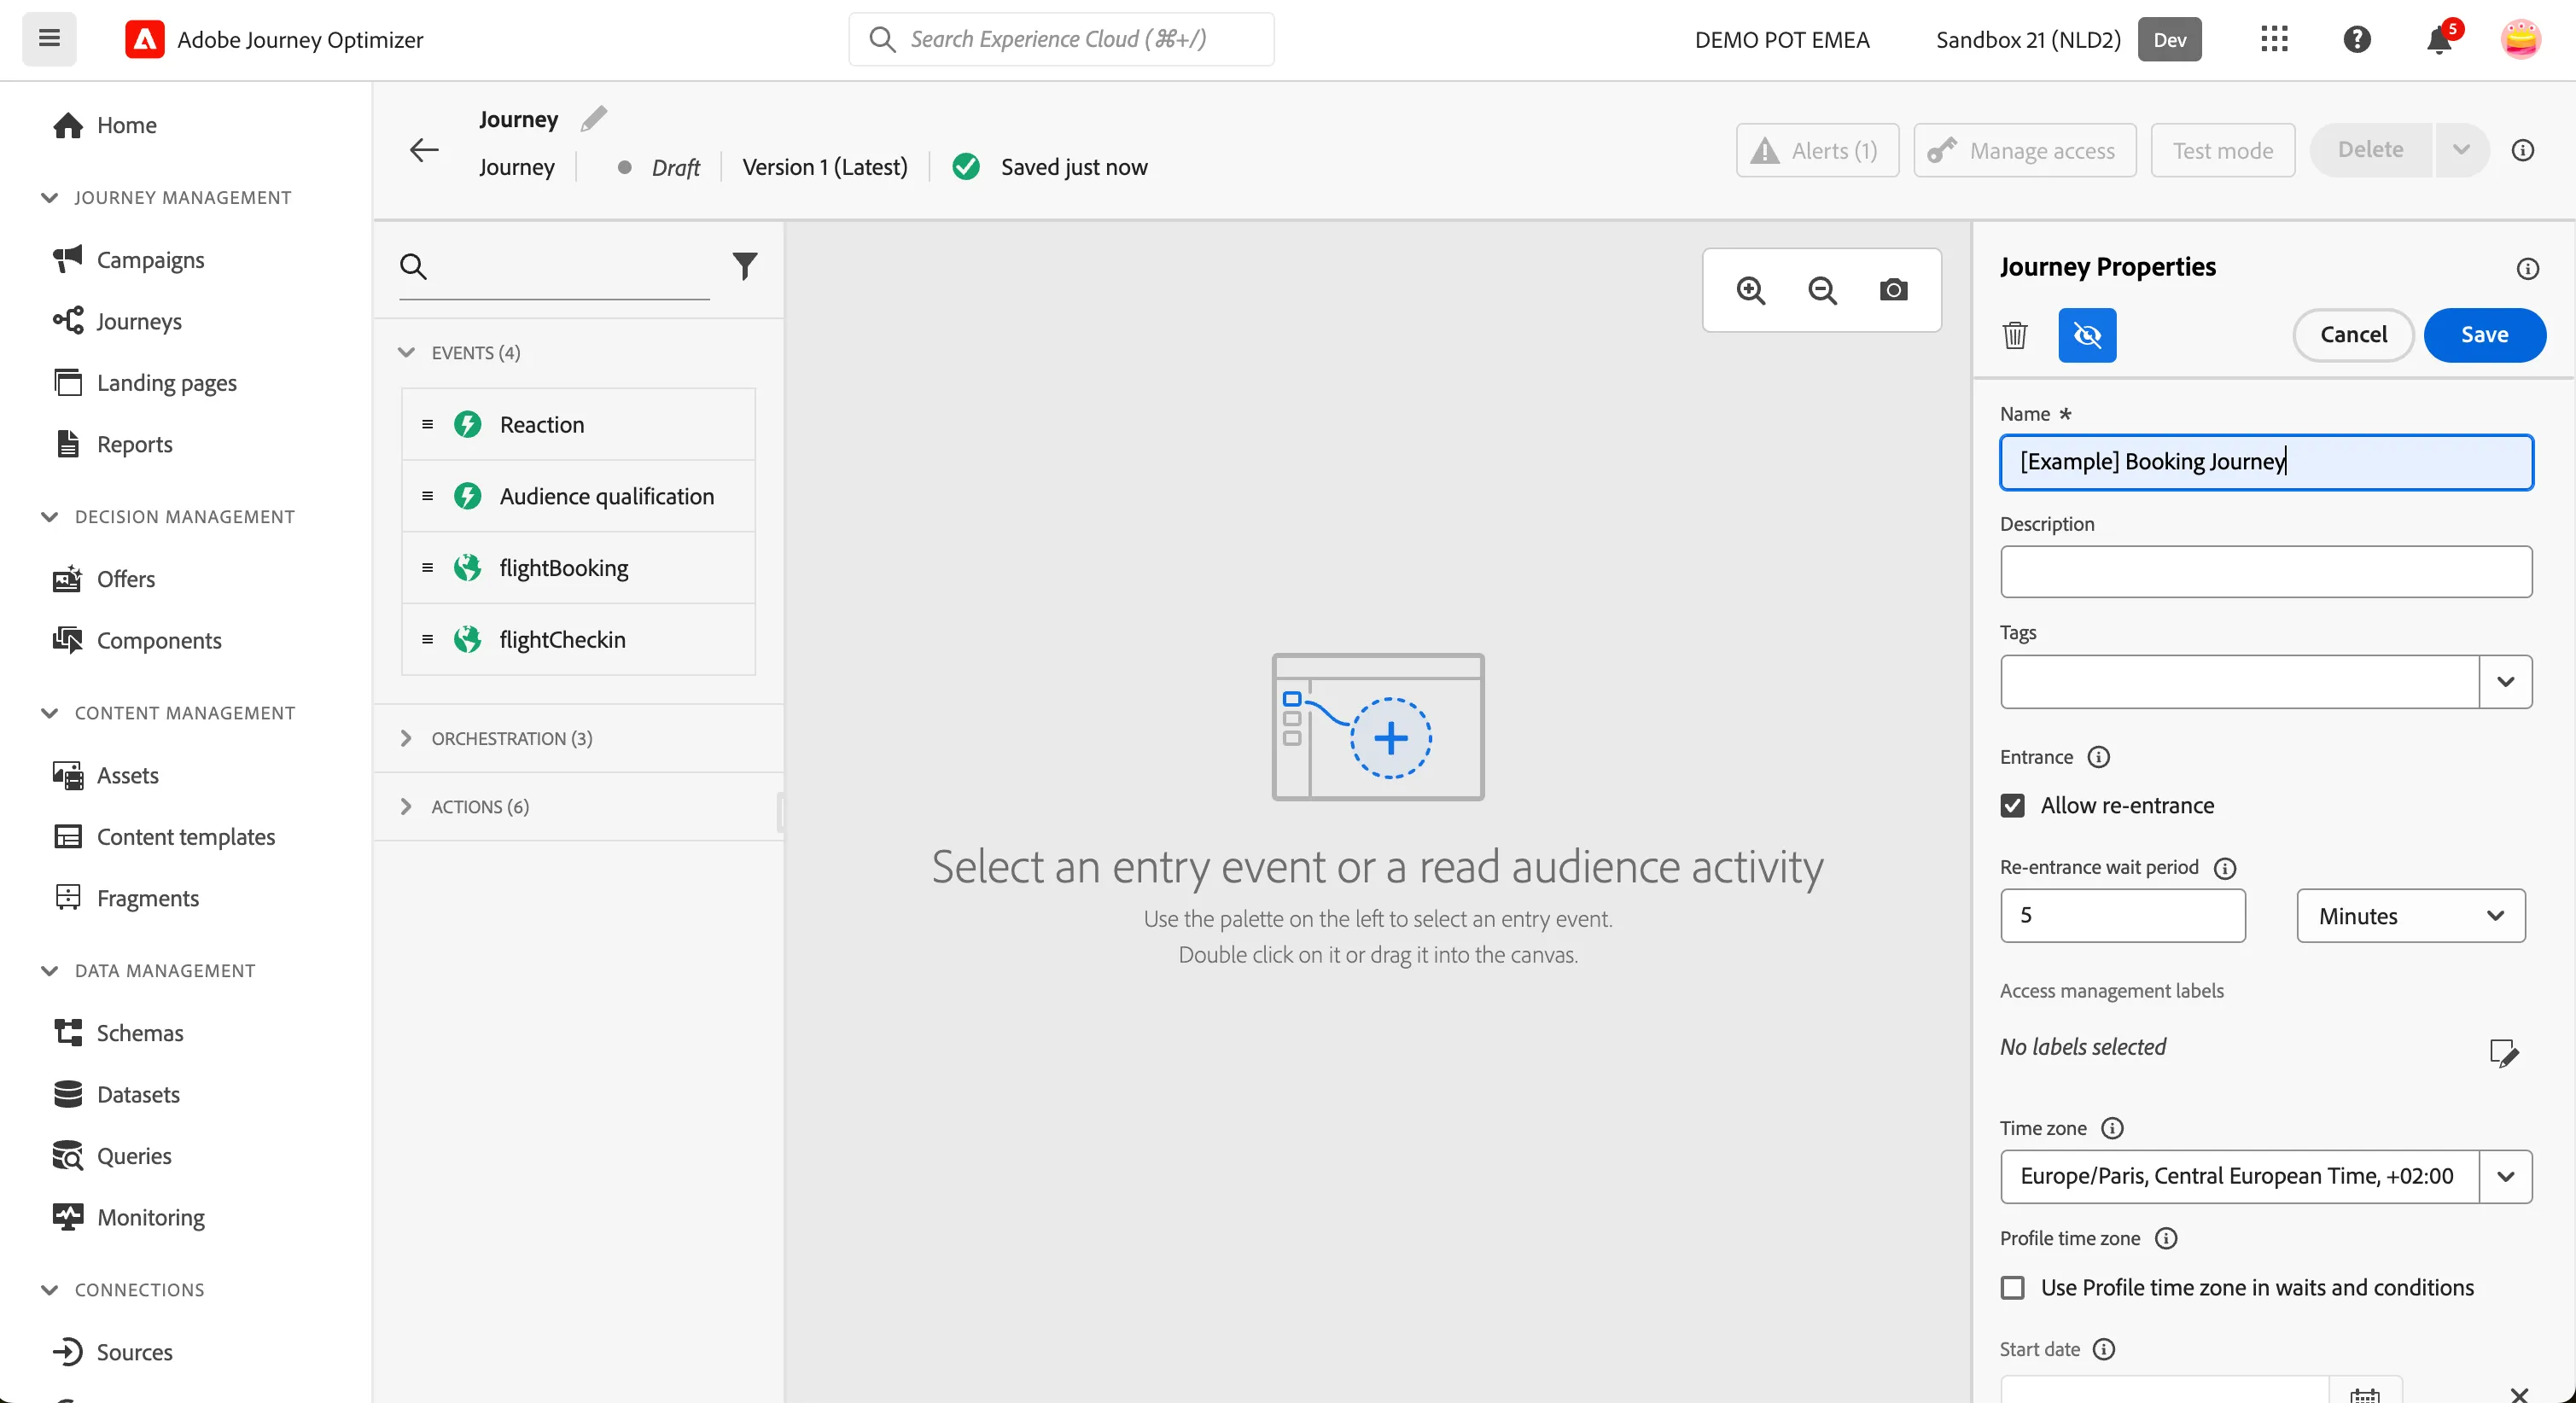Viewport: 2576px width, 1403px height.
Task: Change the Minutes unit dropdown
Action: point(2411,915)
